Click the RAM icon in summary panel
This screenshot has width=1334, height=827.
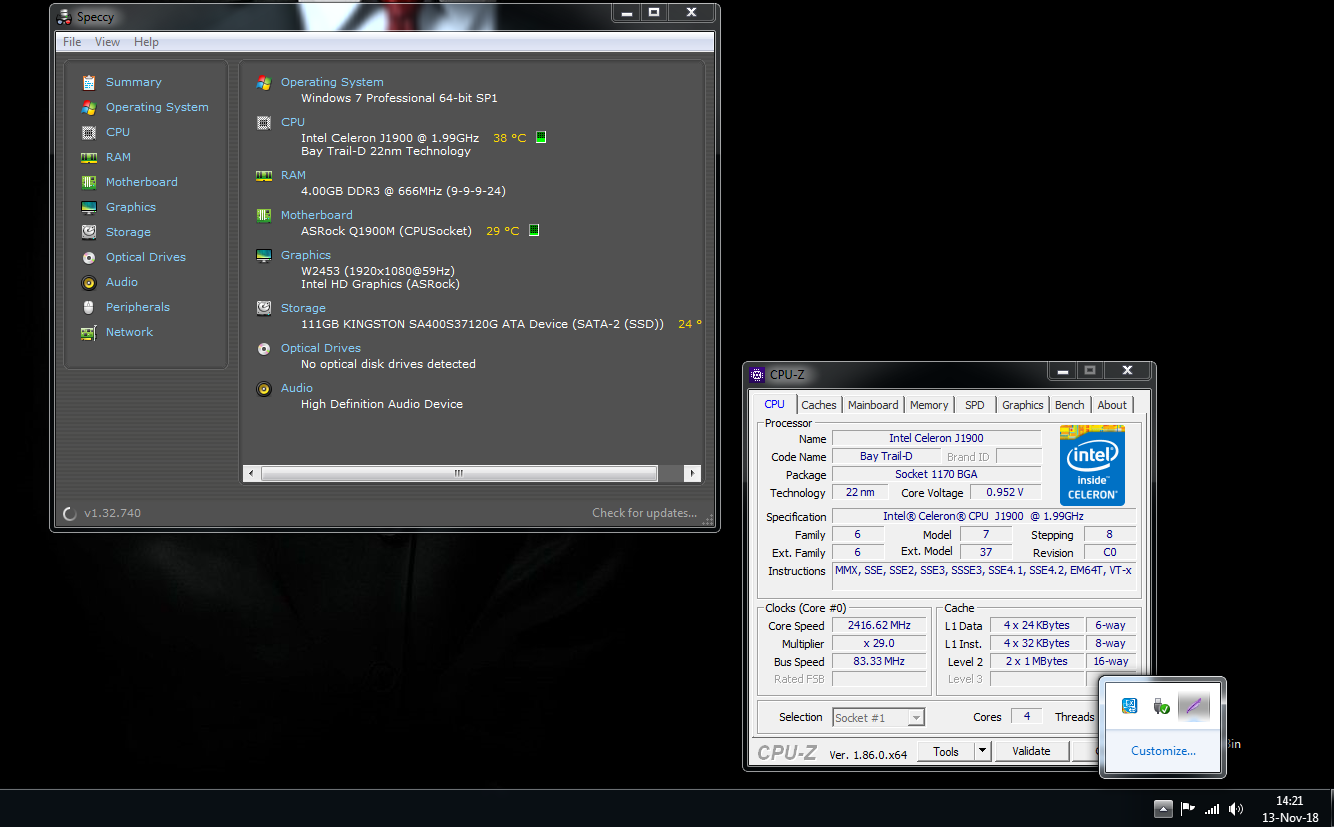click(x=264, y=175)
